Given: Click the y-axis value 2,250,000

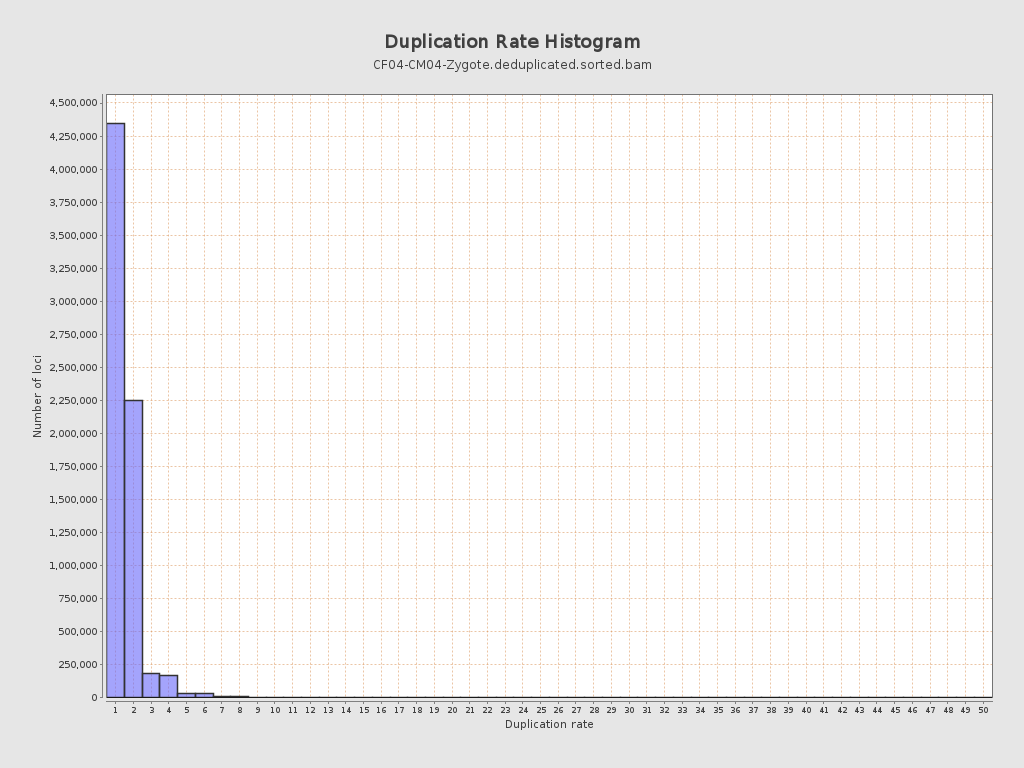Looking at the screenshot, I should pos(74,400).
